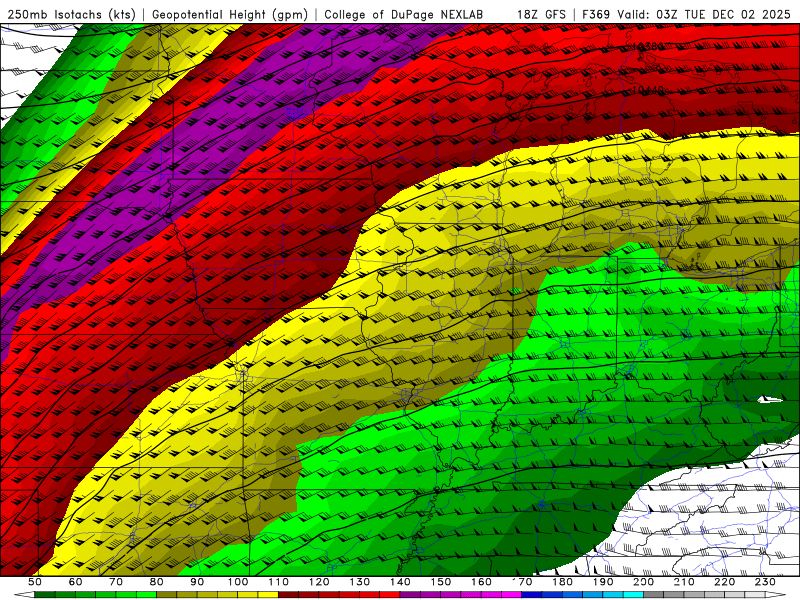Click the bright yellow legend swatch before 110

[268, 595]
